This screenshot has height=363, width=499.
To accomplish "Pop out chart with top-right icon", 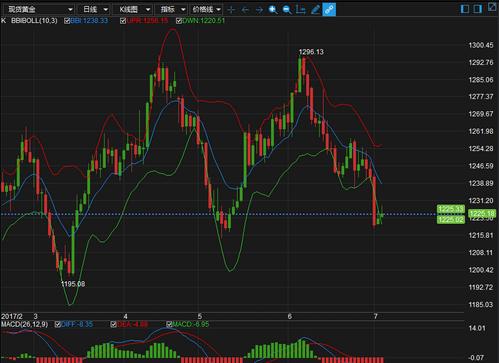I will point(493,7).
